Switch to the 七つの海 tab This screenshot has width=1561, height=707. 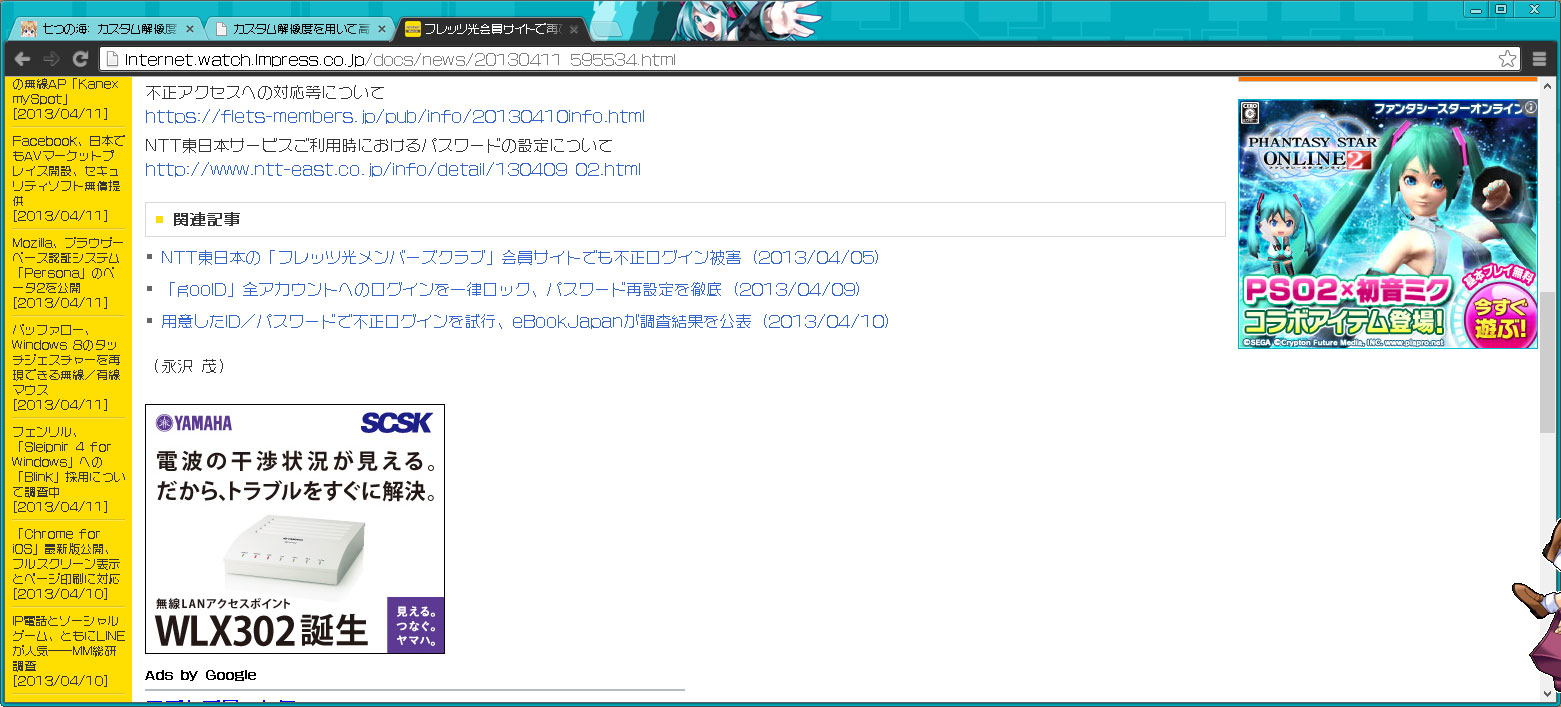105,29
